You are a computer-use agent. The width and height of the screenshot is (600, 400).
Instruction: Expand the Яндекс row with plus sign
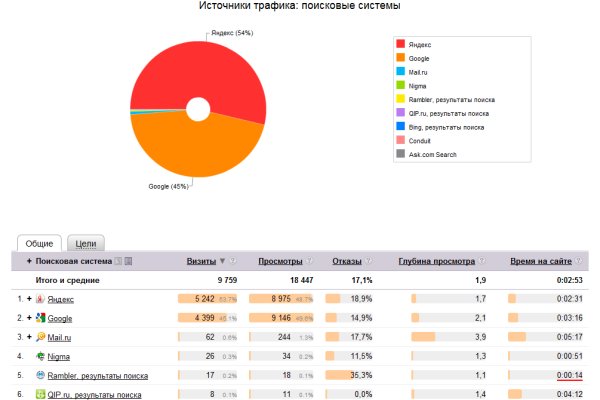tap(28, 299)
